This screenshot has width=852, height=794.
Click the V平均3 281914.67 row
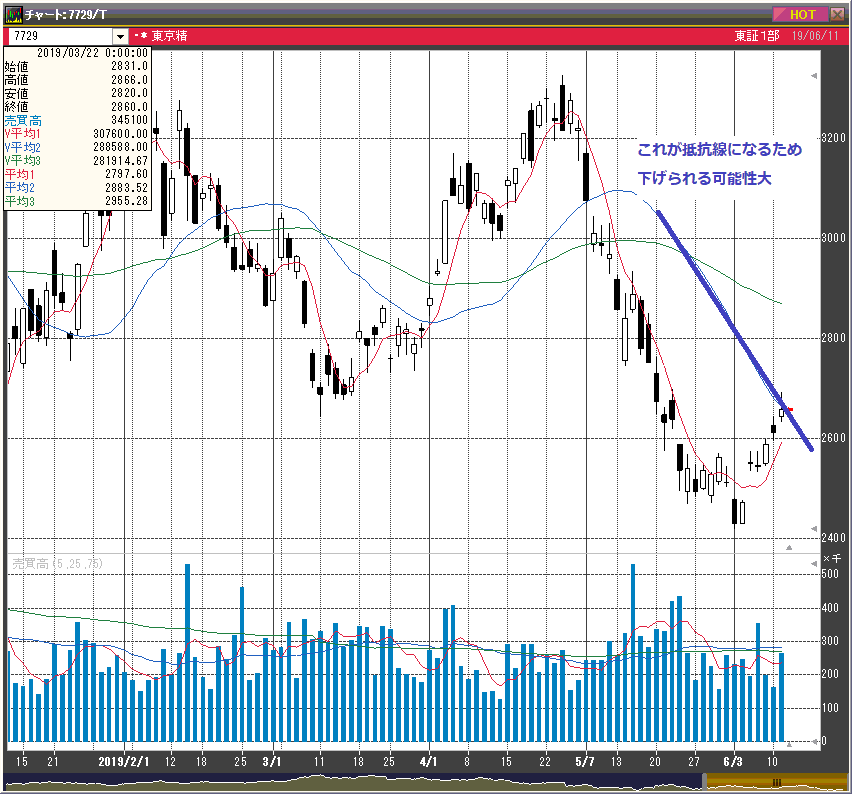tap(77, 160)
